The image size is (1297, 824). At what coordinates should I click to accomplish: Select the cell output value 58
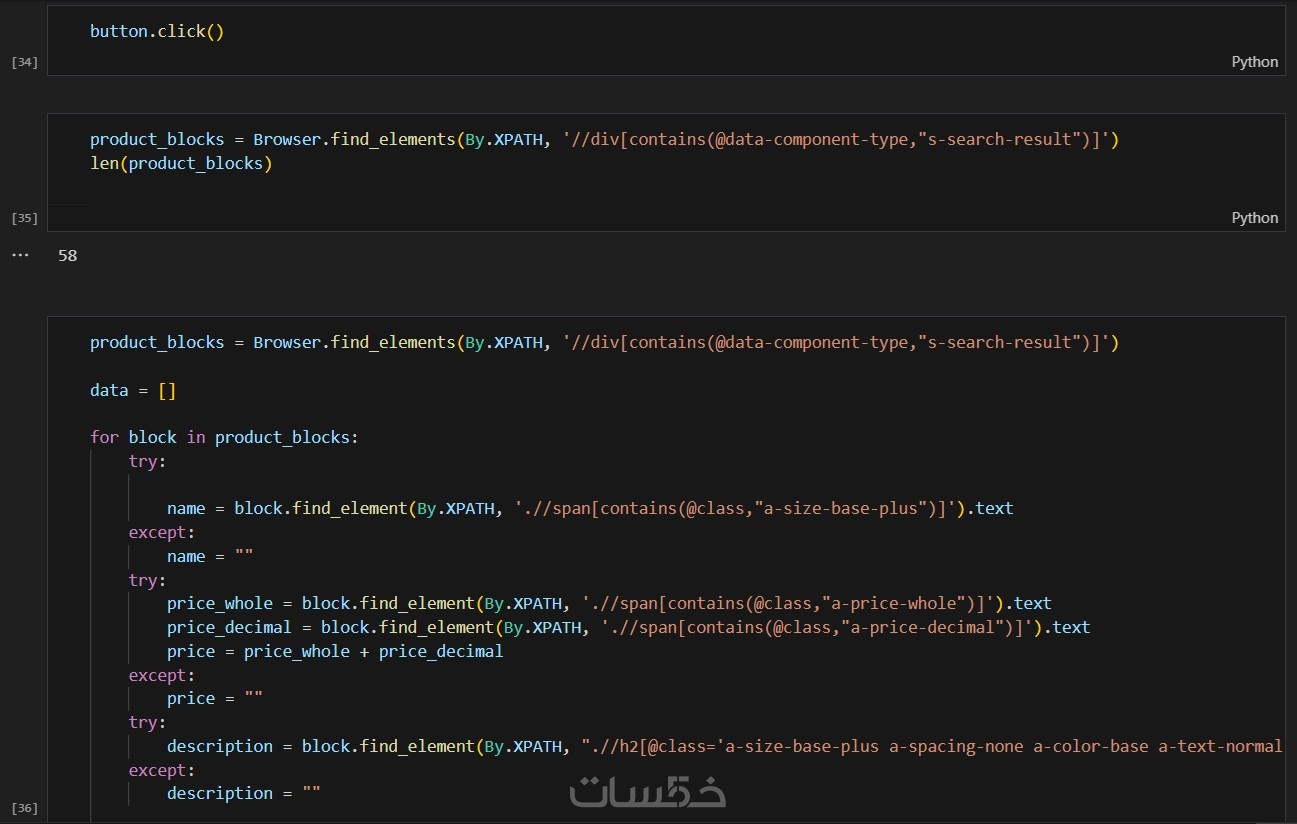pos(67,256)
